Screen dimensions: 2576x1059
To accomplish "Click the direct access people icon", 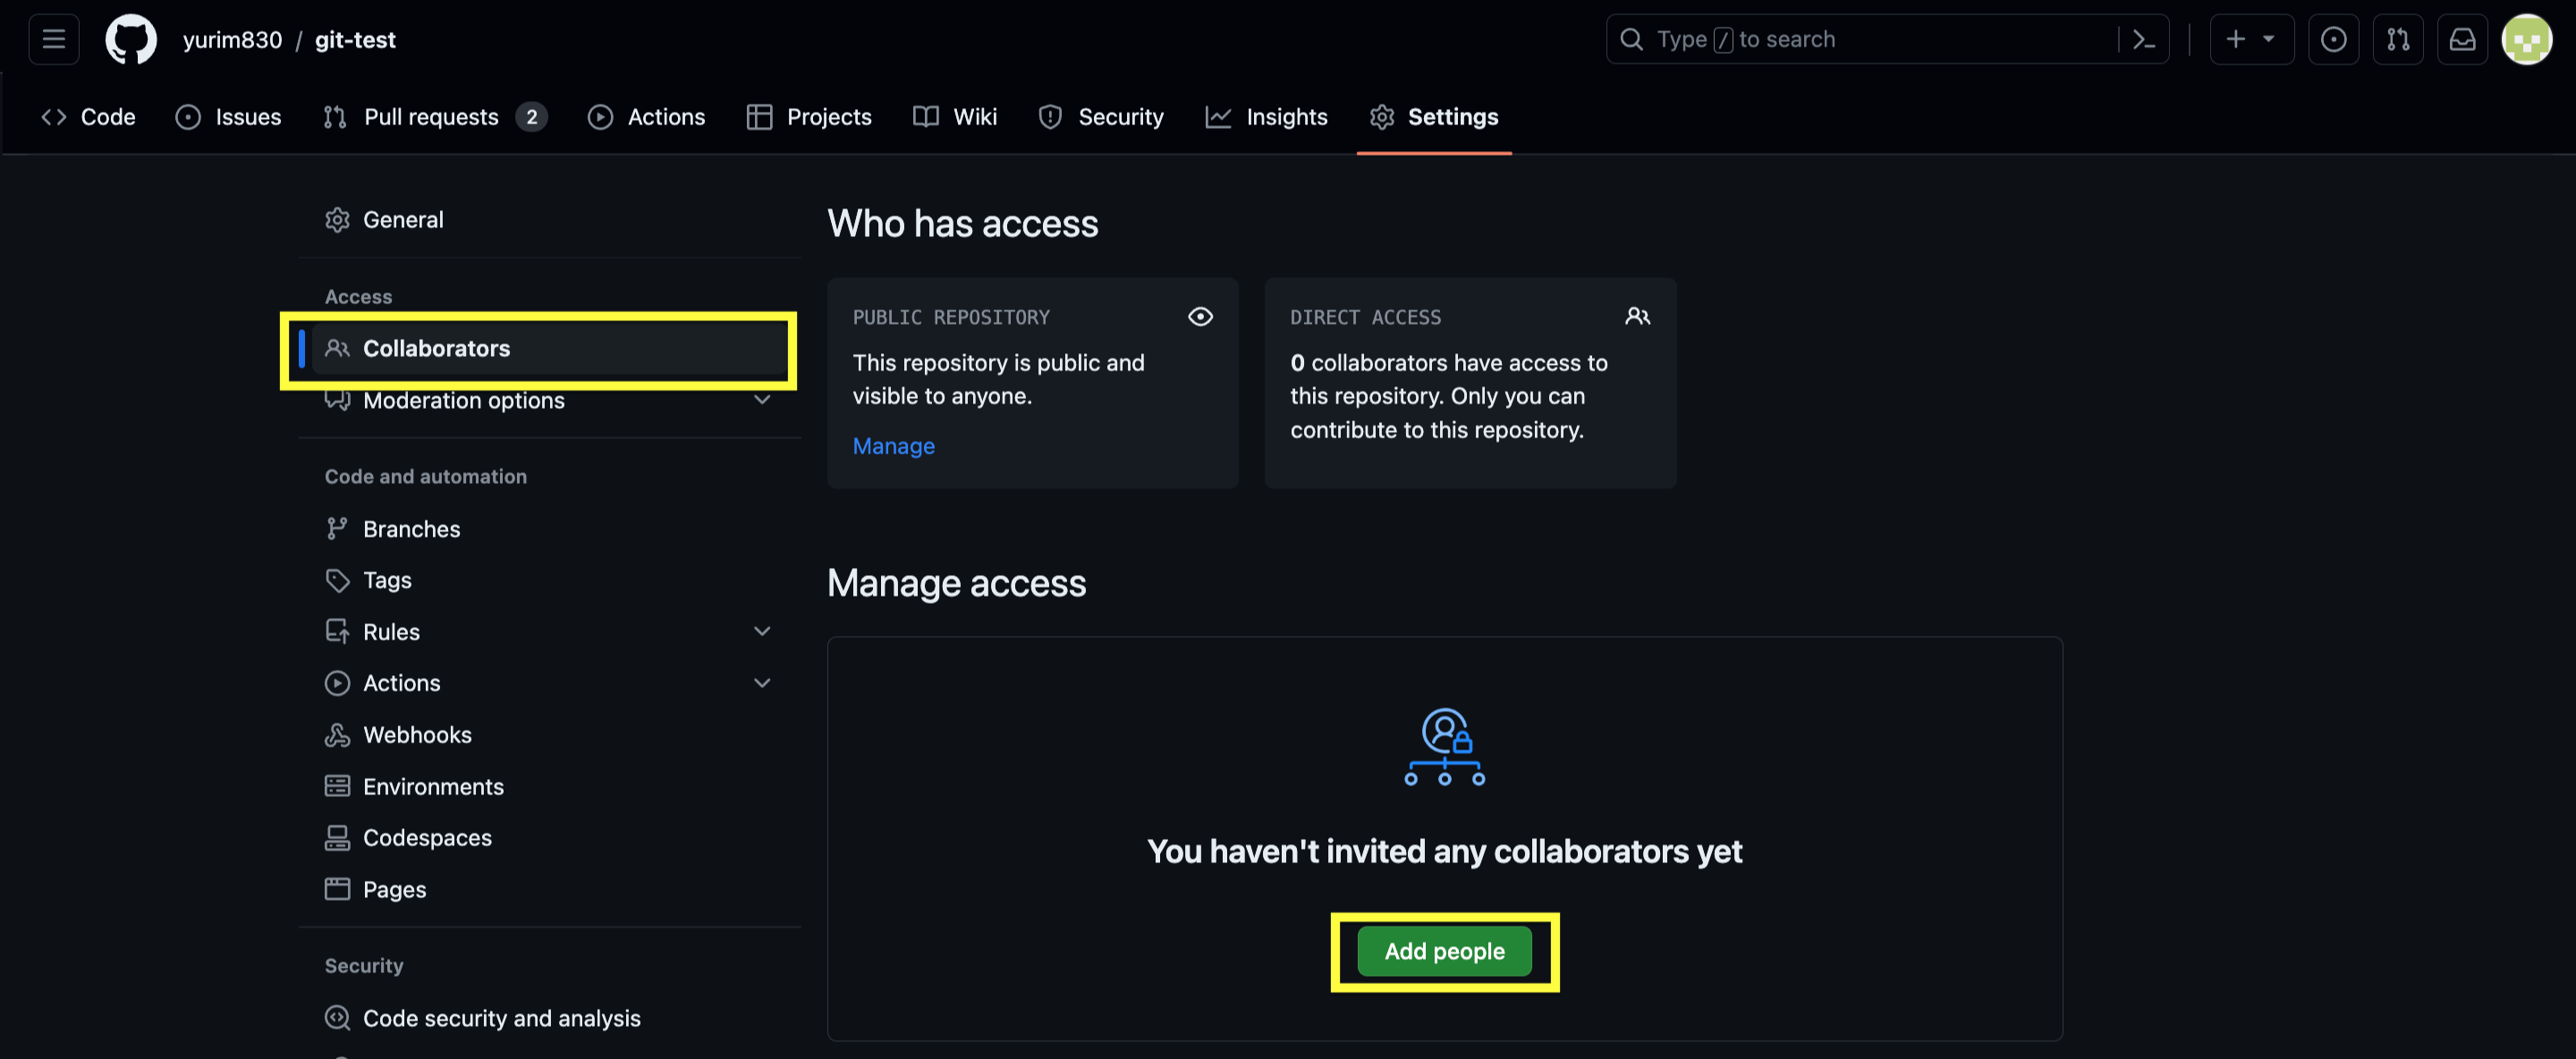I will pos(1637,317).
